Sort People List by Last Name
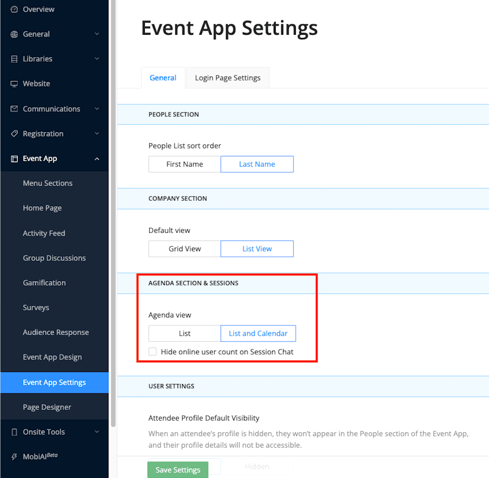Viewport: 489px width, 478px height. pos(257,164)
